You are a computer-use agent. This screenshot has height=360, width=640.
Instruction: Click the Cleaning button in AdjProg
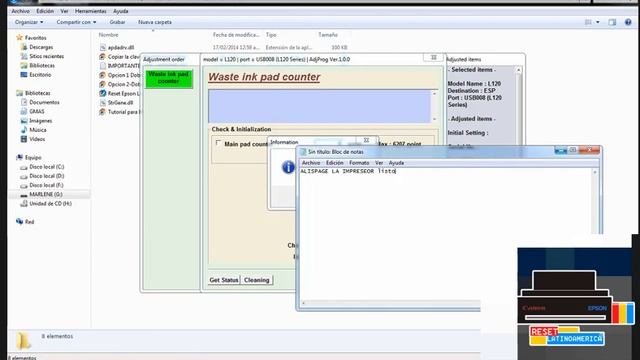point(257,280)
